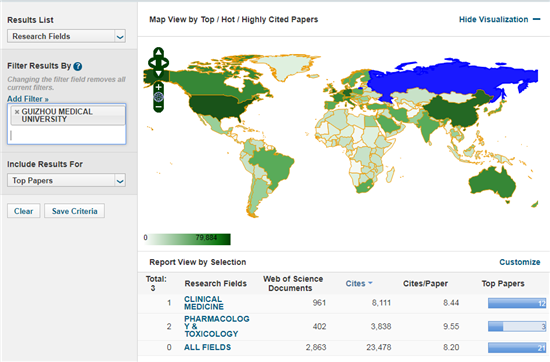Open the ALL FIELDS link
Screen dimensions: 550x362
point(207,347)
